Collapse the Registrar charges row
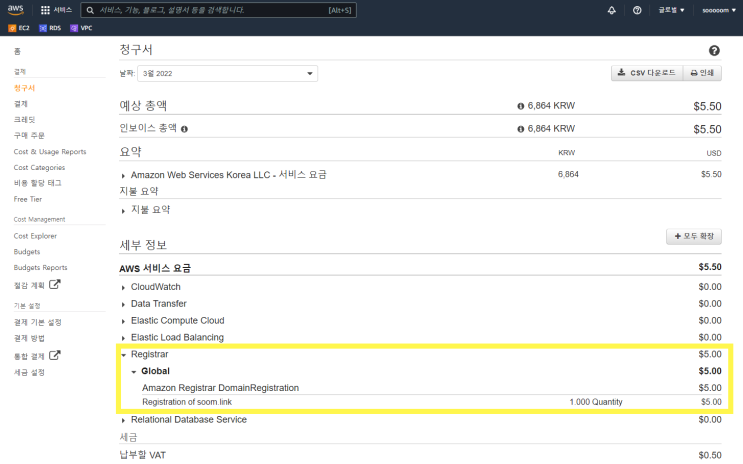 124,355
